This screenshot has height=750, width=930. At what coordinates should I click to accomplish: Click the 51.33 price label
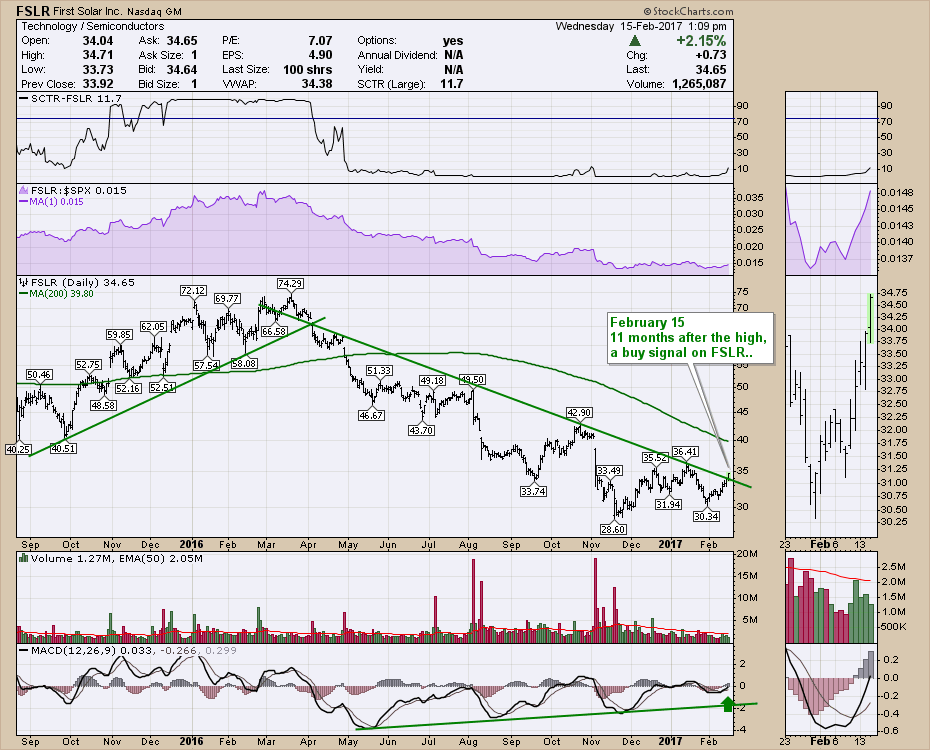click(x=379, y=371)
